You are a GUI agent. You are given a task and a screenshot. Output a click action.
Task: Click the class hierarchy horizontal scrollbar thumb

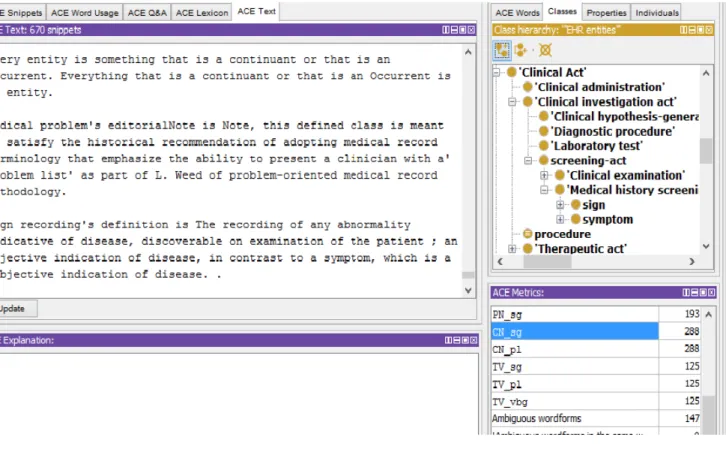click(x=547, y=262)
